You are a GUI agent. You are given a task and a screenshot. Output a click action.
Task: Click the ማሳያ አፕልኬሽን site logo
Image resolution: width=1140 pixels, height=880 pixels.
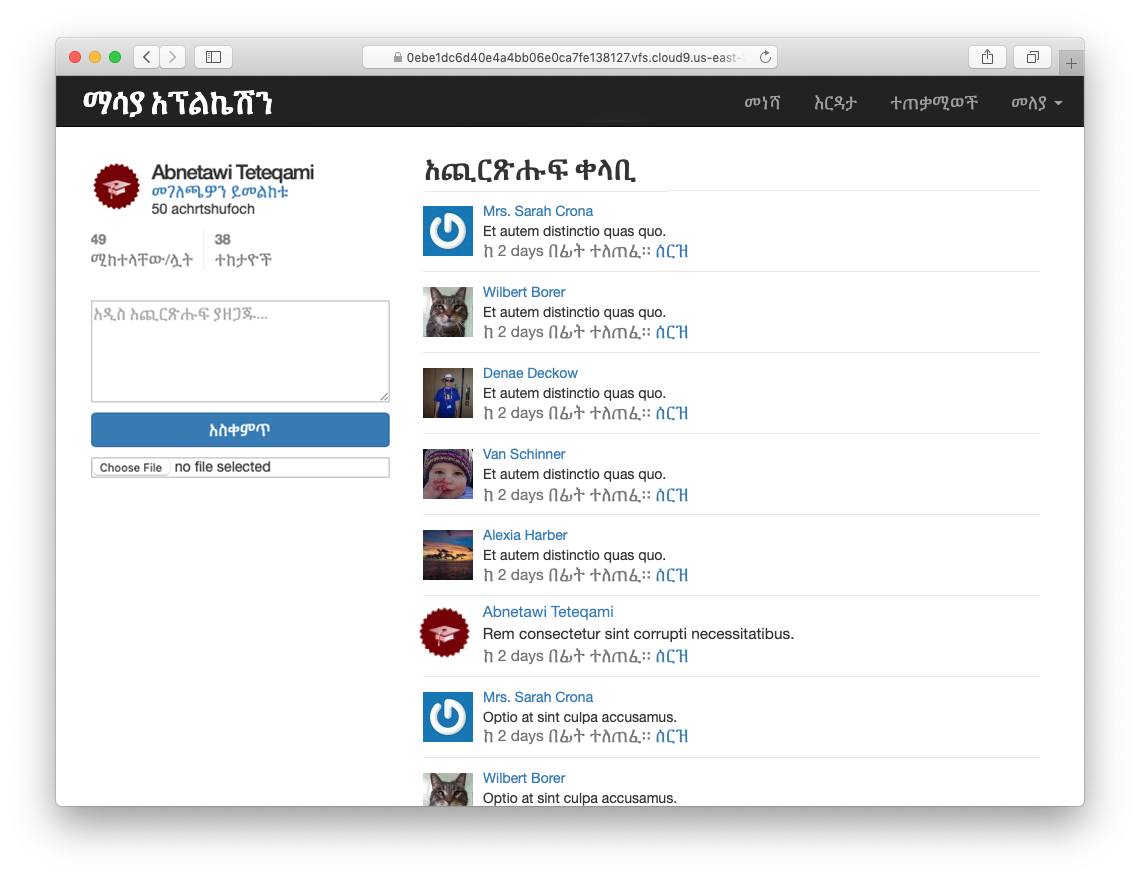tap(178, 103)
